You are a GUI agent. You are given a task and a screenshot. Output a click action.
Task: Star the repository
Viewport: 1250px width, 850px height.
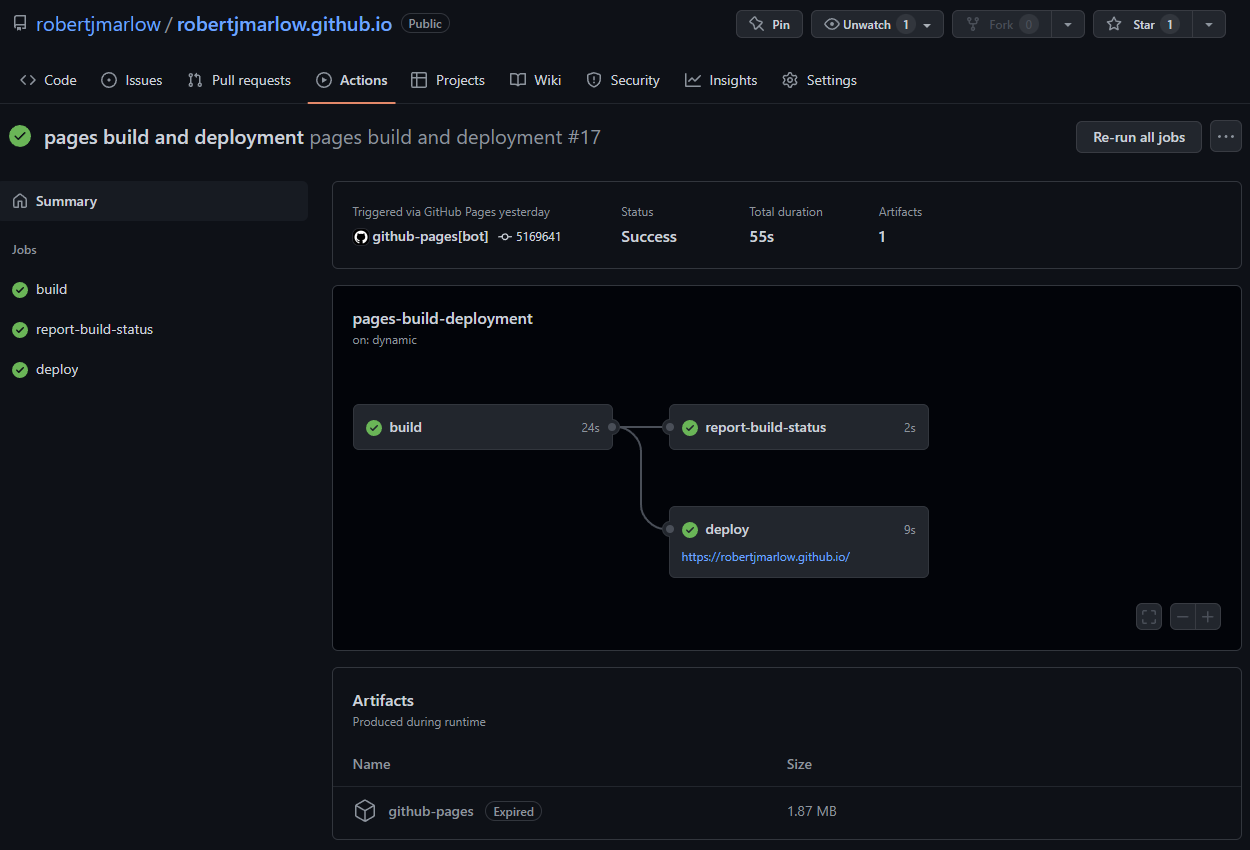coord(1142,24)
